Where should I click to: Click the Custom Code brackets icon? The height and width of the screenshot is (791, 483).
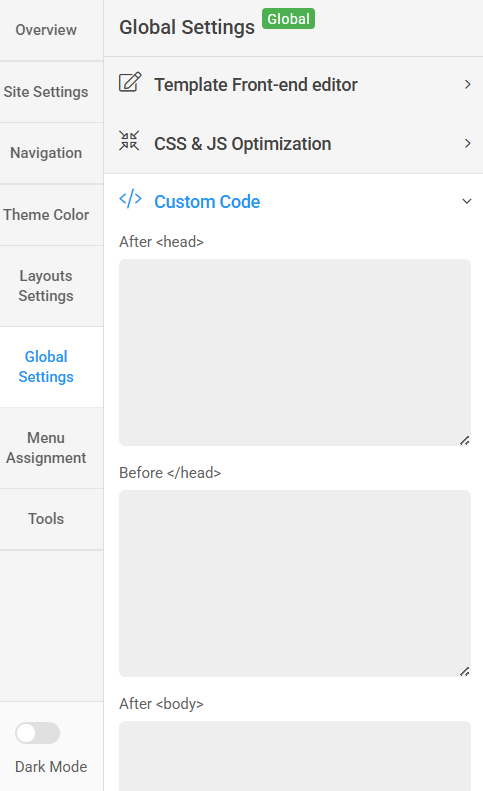pos(130,199)
